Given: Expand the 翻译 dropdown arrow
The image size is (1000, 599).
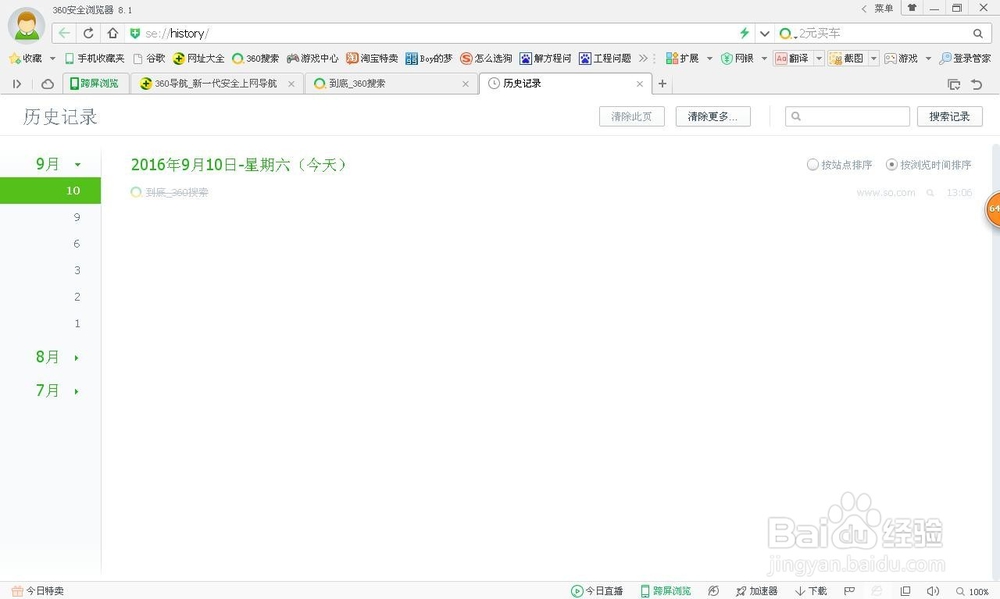Looking at the screenshot, I should click(819, 59).
